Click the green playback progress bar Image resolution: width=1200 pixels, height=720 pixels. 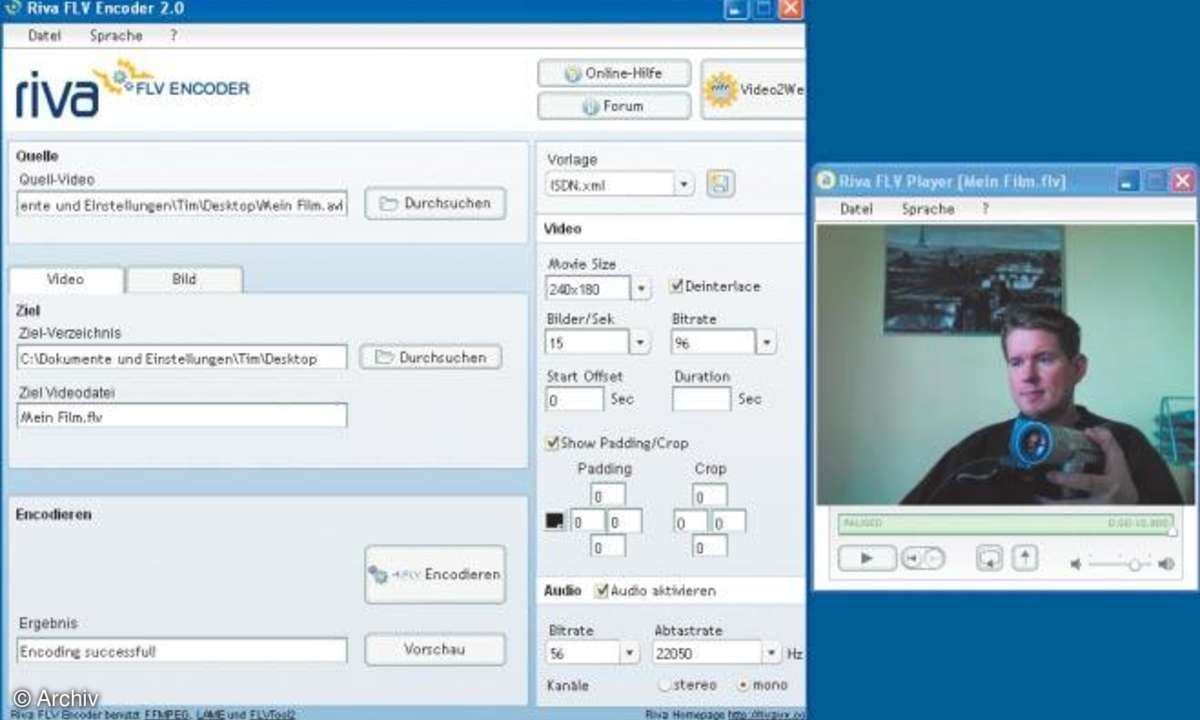pos(1005,523)
